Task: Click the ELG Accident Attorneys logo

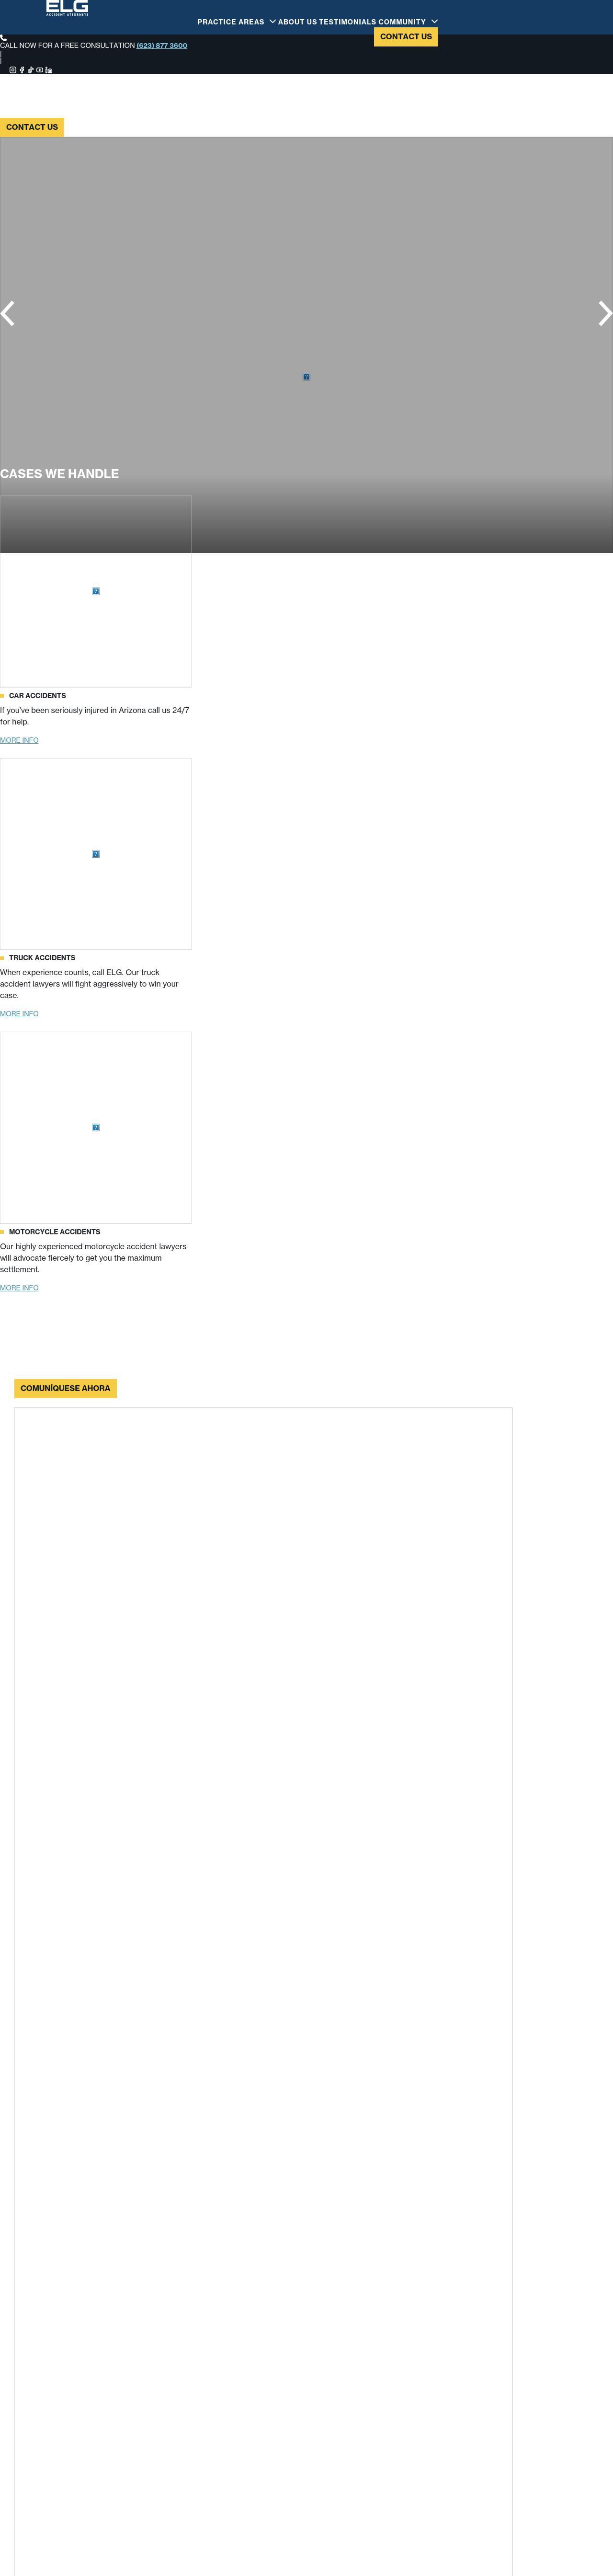Action: [x=67, y=8]
